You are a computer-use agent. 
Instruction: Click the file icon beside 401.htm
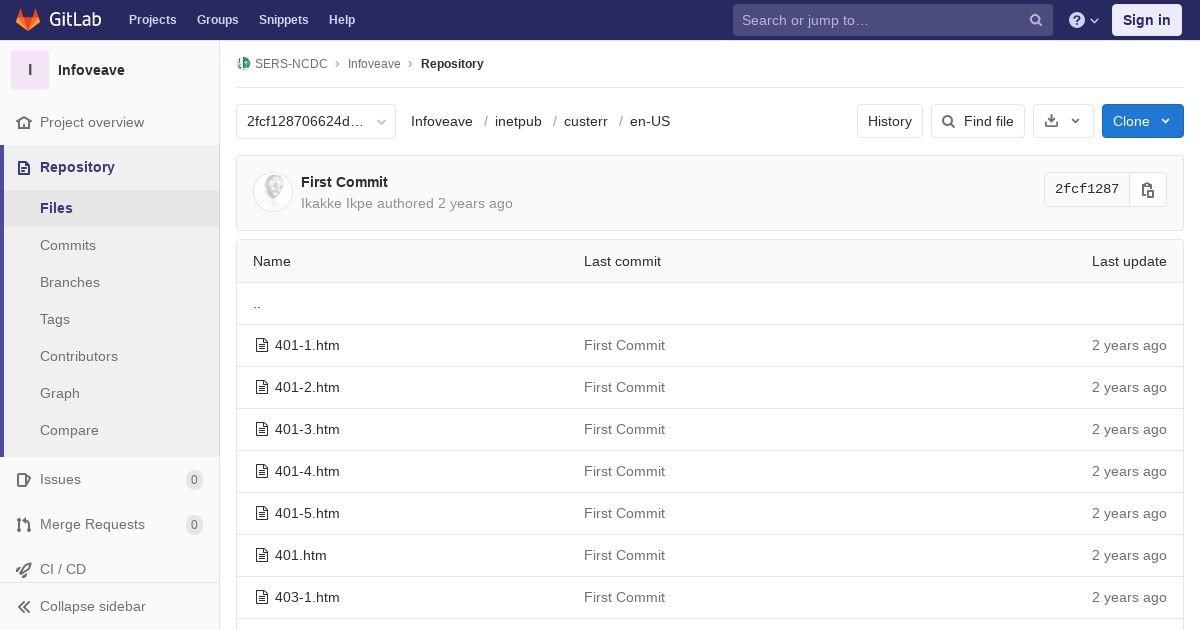point(262,556)
